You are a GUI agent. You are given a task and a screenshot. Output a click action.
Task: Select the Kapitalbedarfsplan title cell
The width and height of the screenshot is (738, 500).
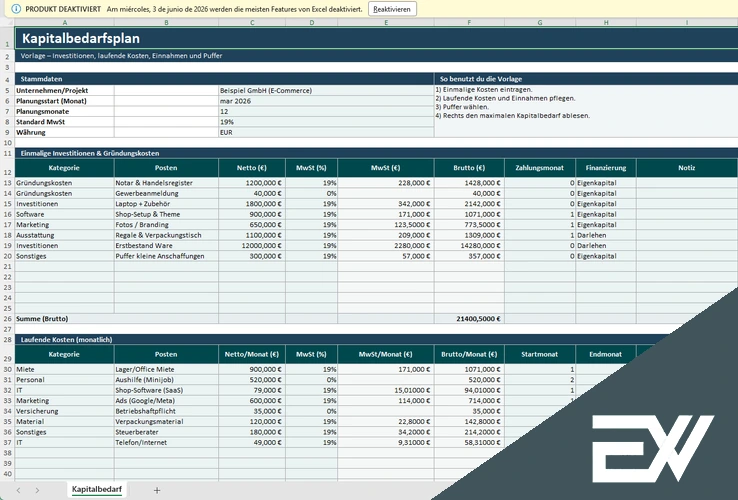pyautogui.click(x=377, y=38)
